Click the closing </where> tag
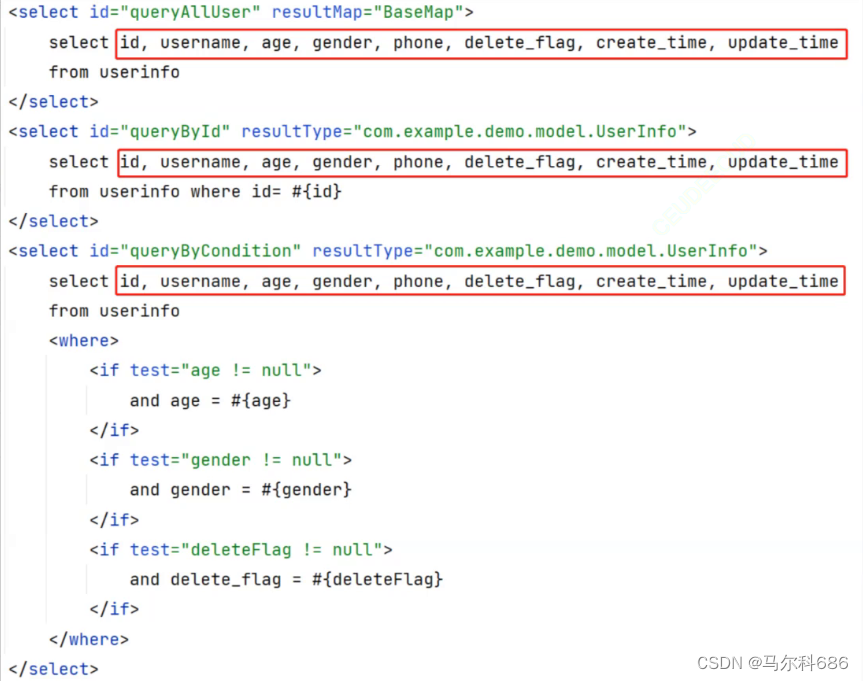863x681 pixels. click(89, 639)
